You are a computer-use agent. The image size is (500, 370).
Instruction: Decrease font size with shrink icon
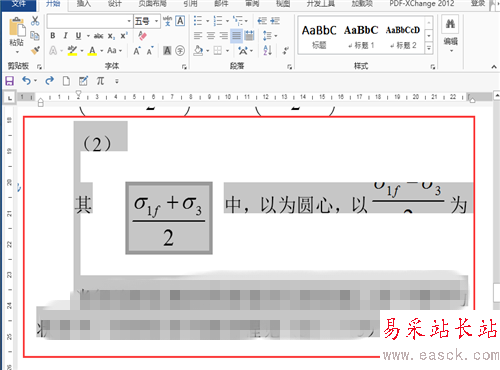coord(150,51)
